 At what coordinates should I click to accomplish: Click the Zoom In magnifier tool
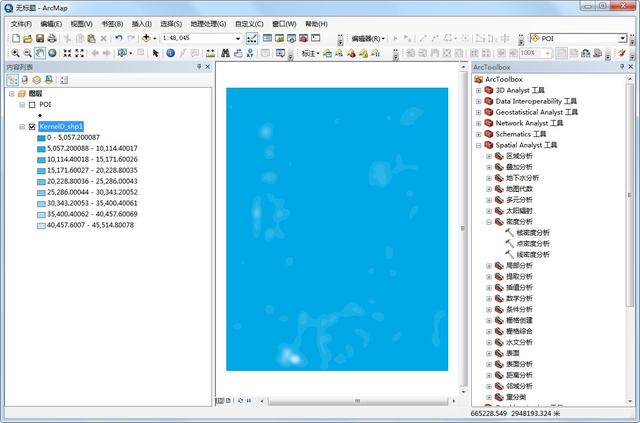(14, 53)
